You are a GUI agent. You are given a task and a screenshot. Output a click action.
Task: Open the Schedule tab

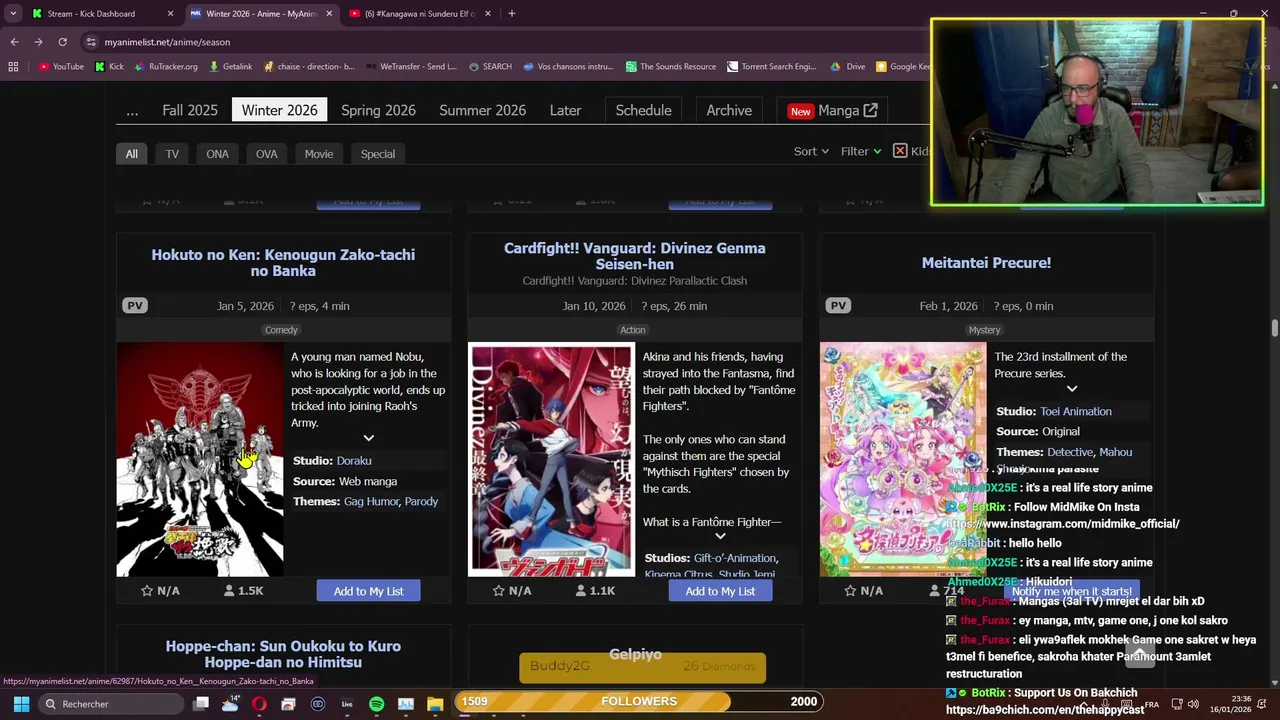643,110
